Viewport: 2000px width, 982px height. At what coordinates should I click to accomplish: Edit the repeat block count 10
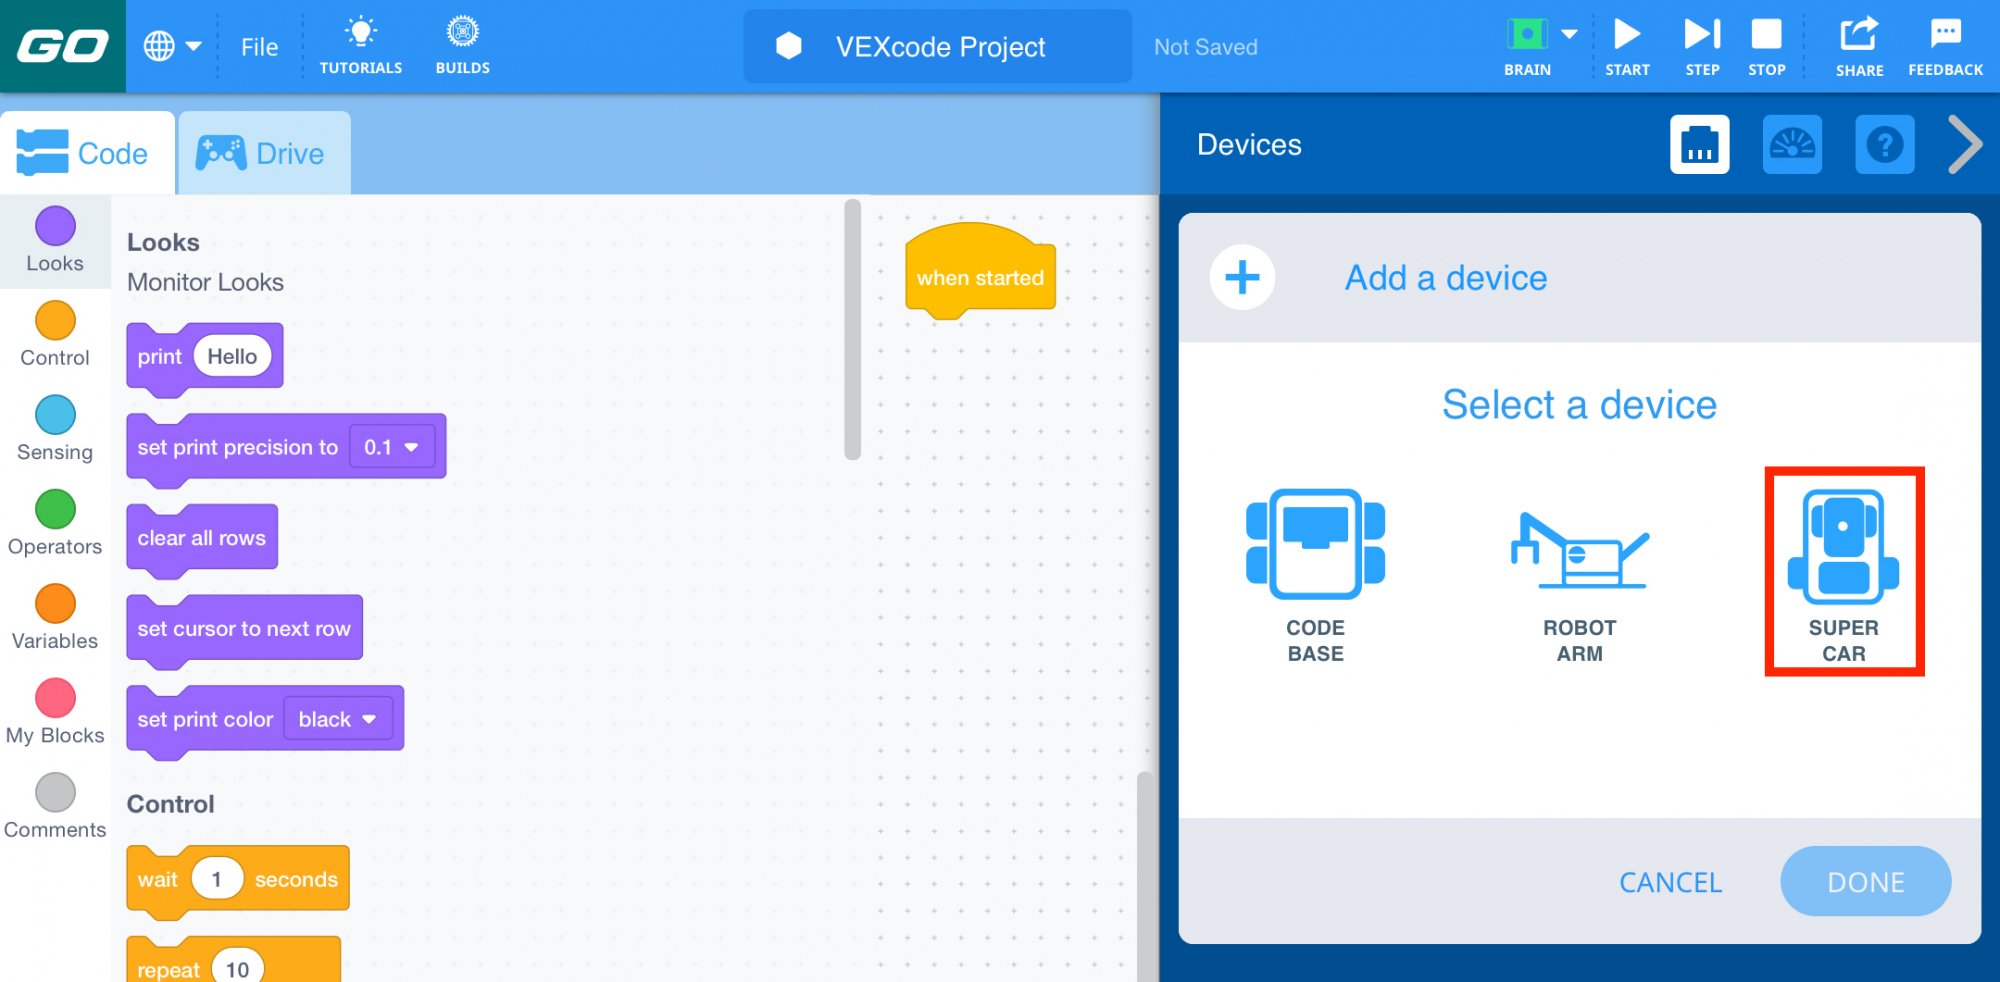[237, 968]
